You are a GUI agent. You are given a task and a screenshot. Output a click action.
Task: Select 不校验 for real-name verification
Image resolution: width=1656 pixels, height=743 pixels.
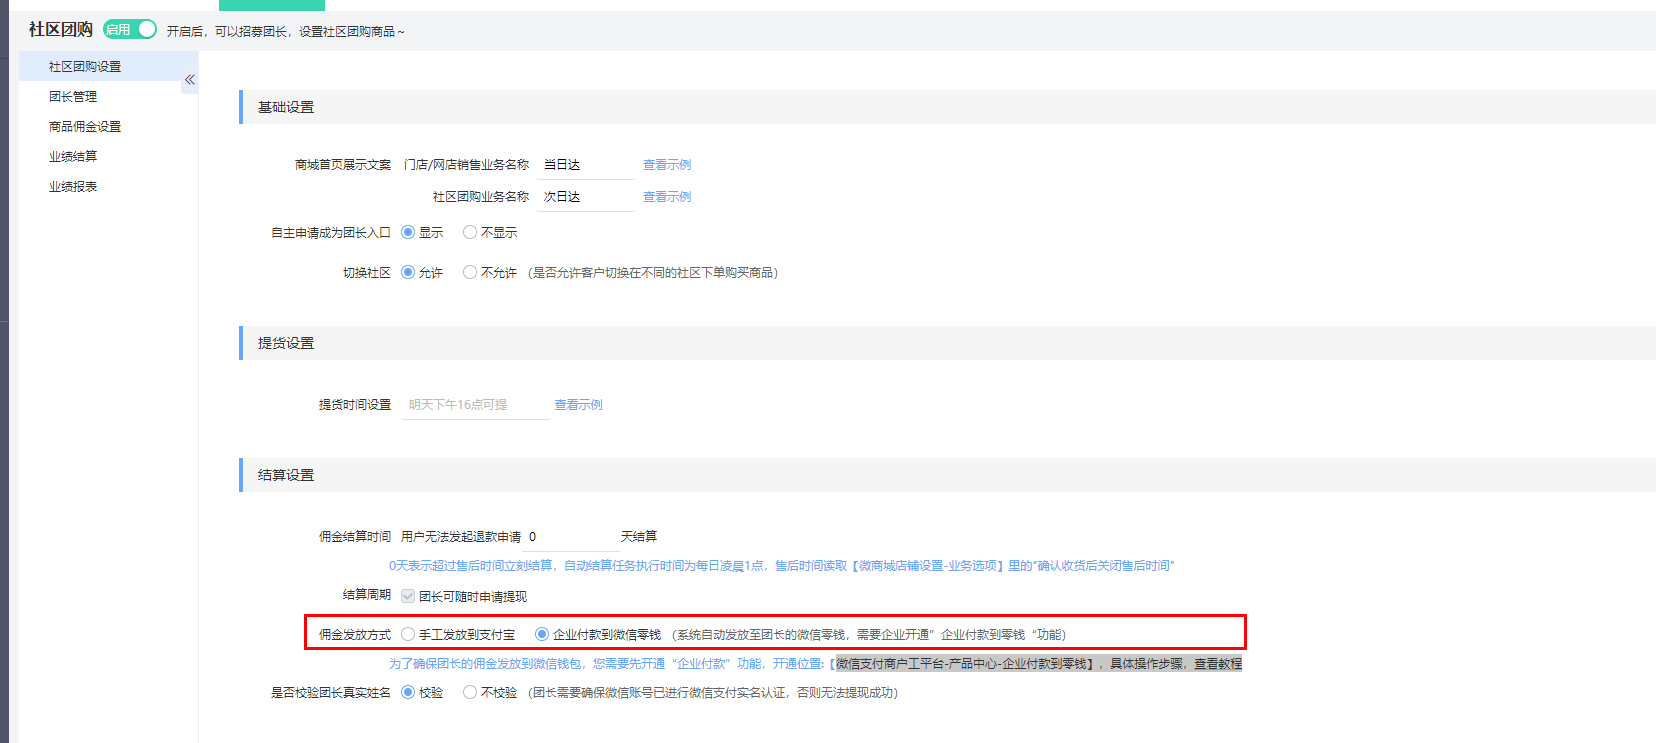pyautogui.click(x=470, y=693)
